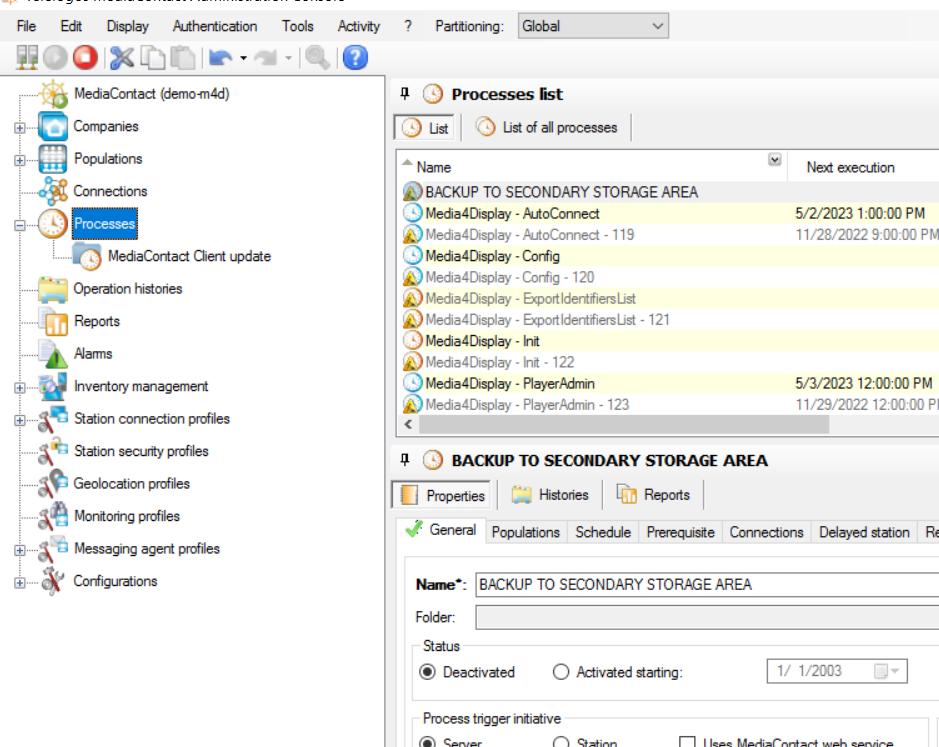Click the Populations tree icon
Image resolution: width=939 pixels, height=747 pixels.
coord(53,159)
